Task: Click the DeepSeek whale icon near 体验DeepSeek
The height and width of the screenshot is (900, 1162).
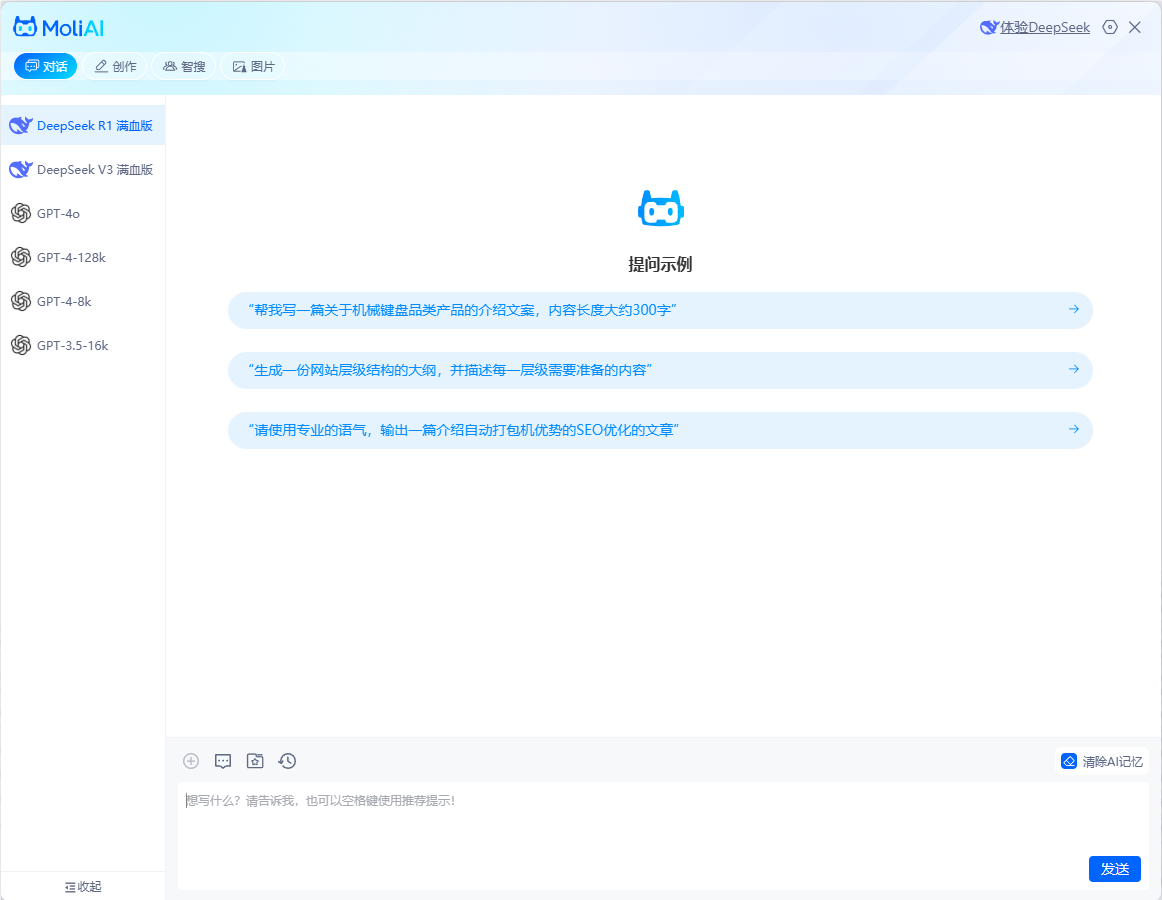Action: click(x=988, y=27)
